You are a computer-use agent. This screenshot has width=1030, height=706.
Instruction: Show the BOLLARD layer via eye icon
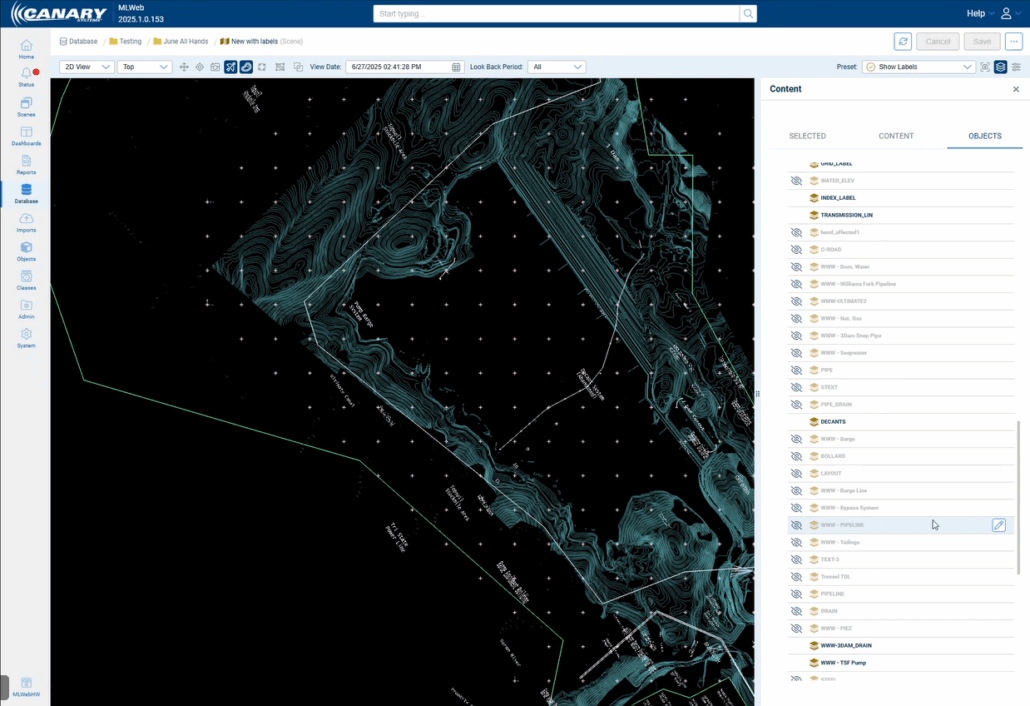click(x=796, y=456)
